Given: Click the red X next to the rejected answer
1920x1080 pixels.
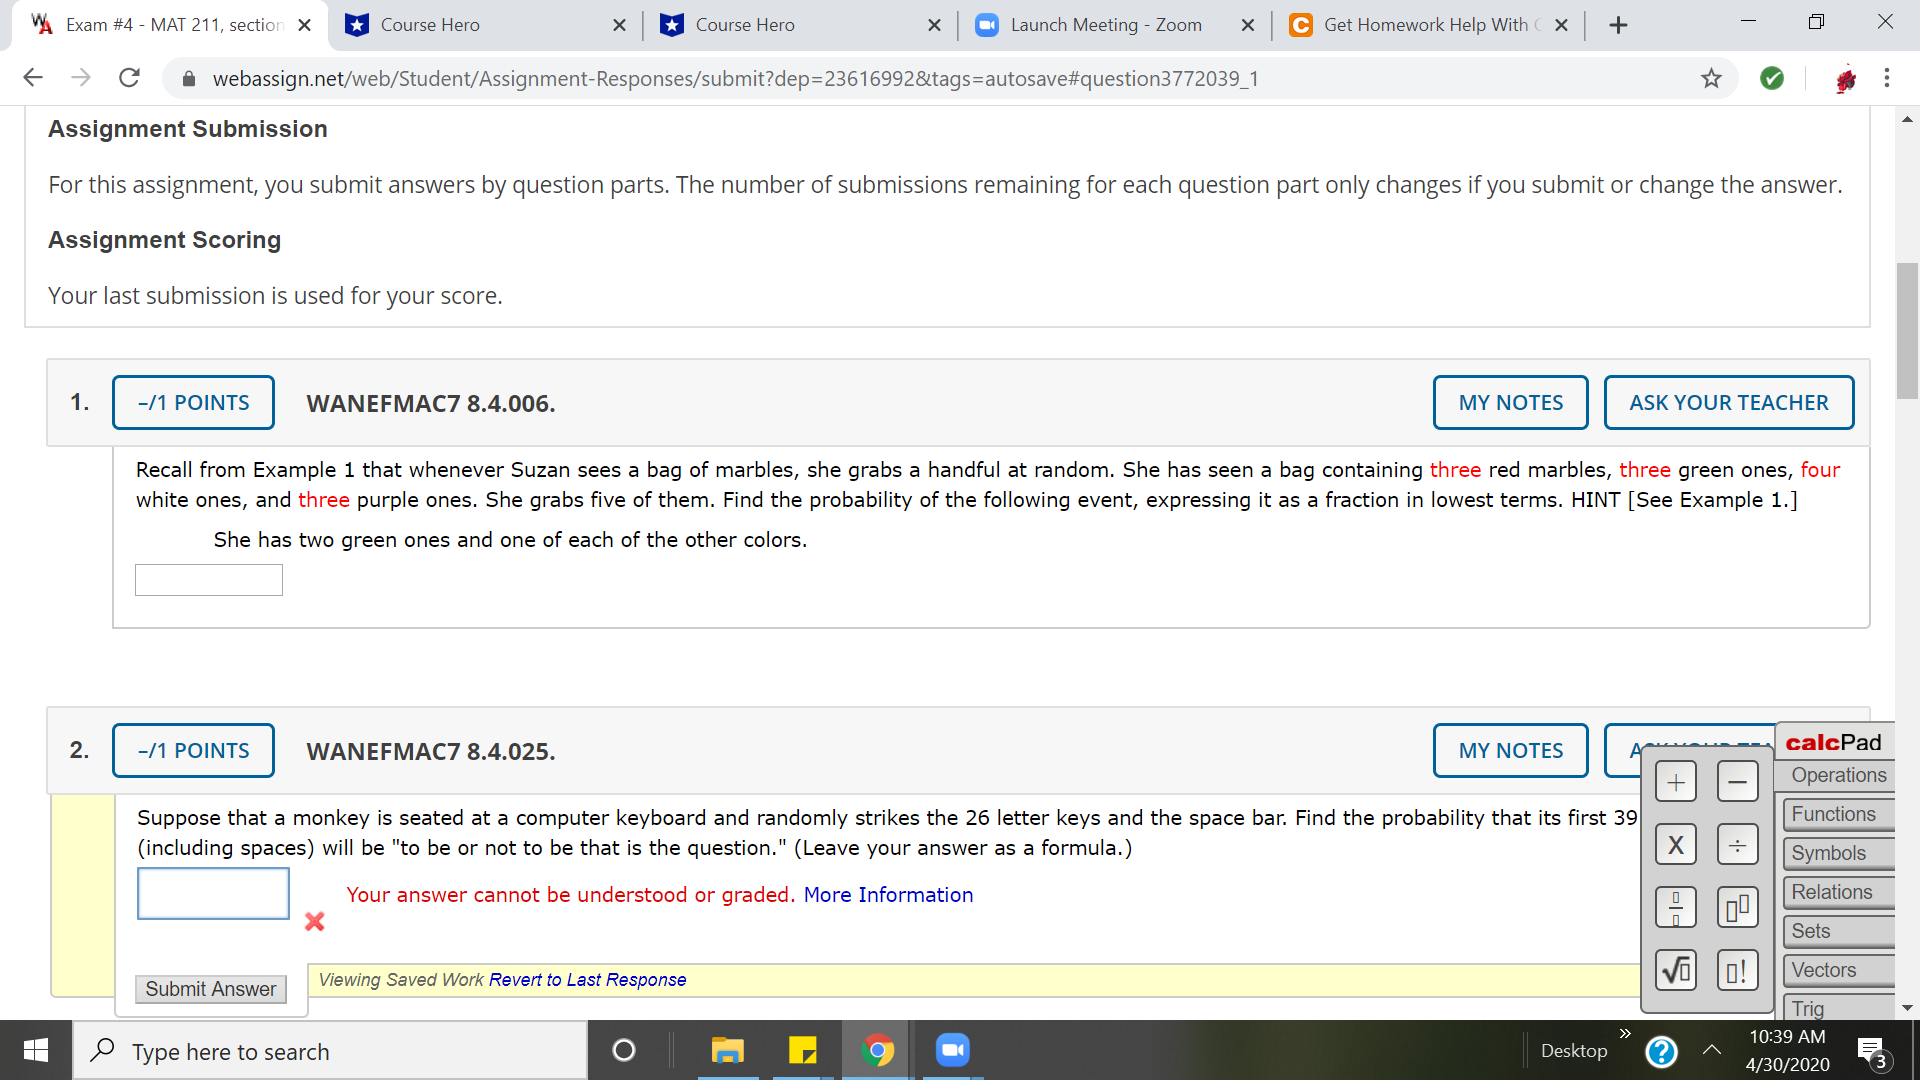Looking at the screenshot, I should (314, 921).
